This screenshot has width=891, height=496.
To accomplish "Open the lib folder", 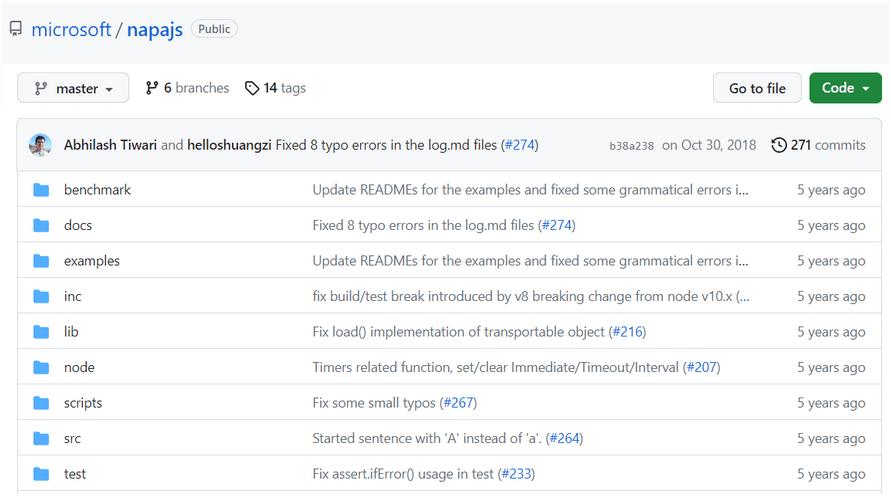I will [x=71, y=332].
